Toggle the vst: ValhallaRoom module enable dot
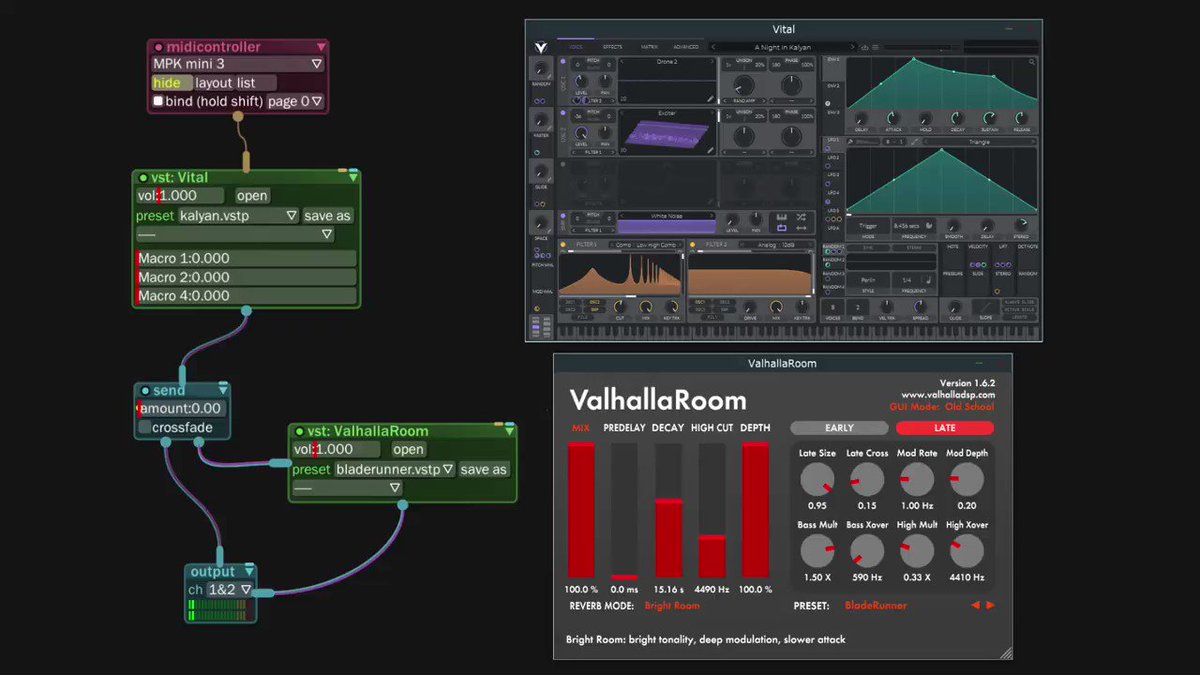Screen dimensions: 1200x675 [299, 431]
